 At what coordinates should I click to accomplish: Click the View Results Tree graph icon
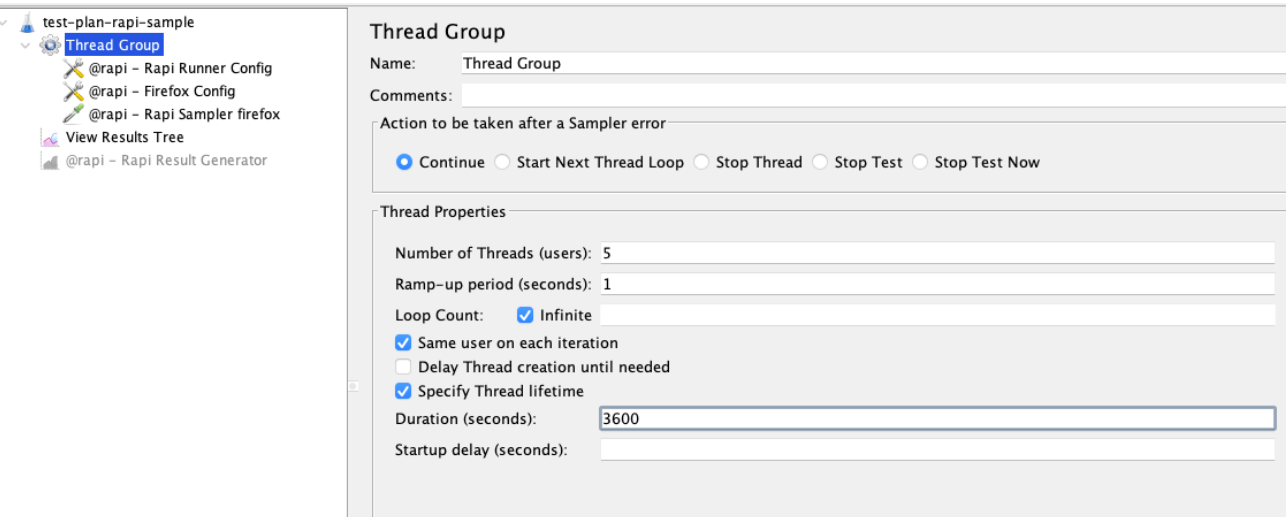[49, 137]
